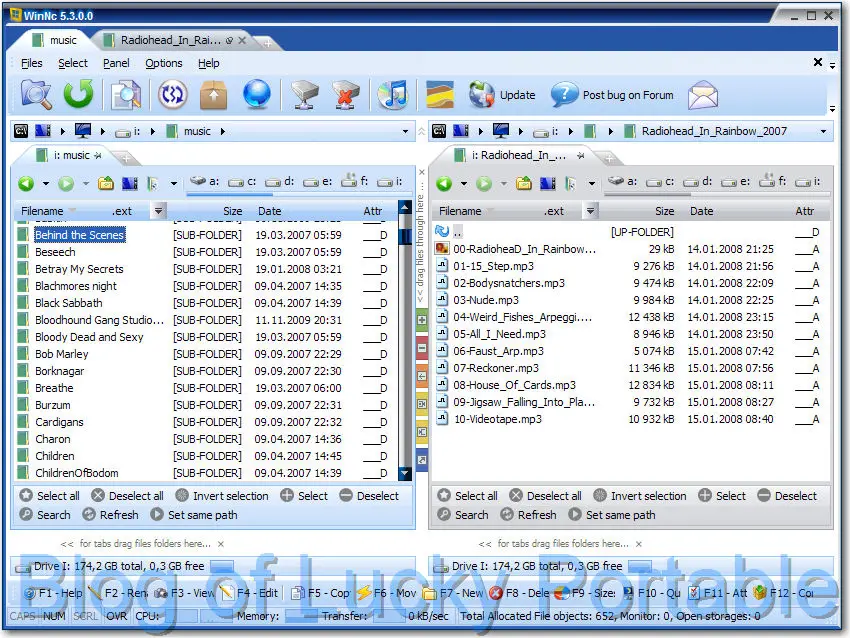
Task: Click the blue synchronize circle icon
Action: click(173, 95)
